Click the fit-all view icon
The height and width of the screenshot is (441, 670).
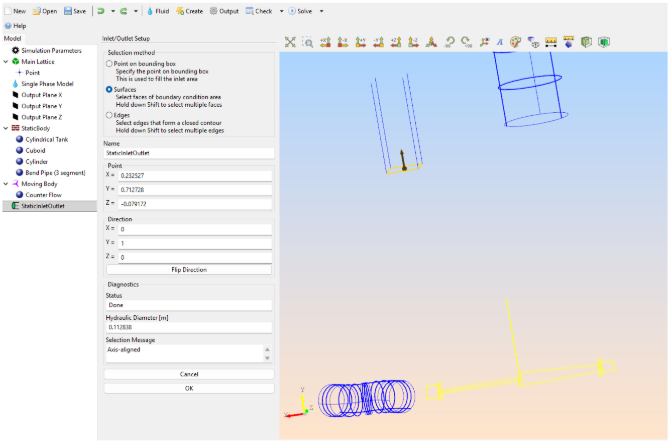click(x=290, y=43)
